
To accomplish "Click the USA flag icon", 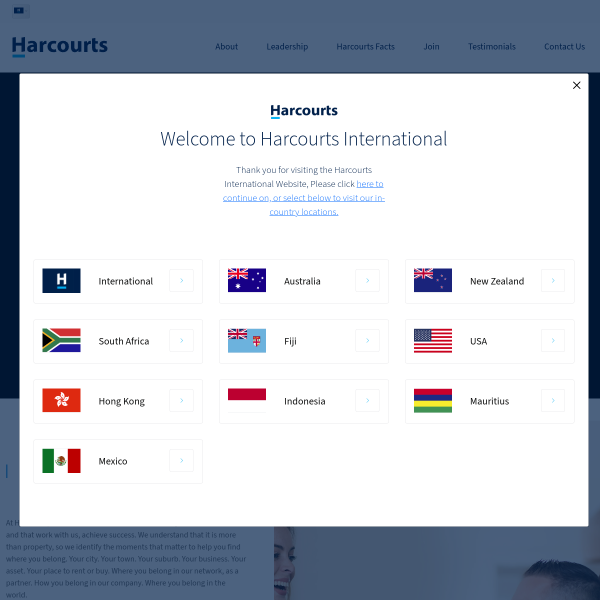I will click(433, 340).
